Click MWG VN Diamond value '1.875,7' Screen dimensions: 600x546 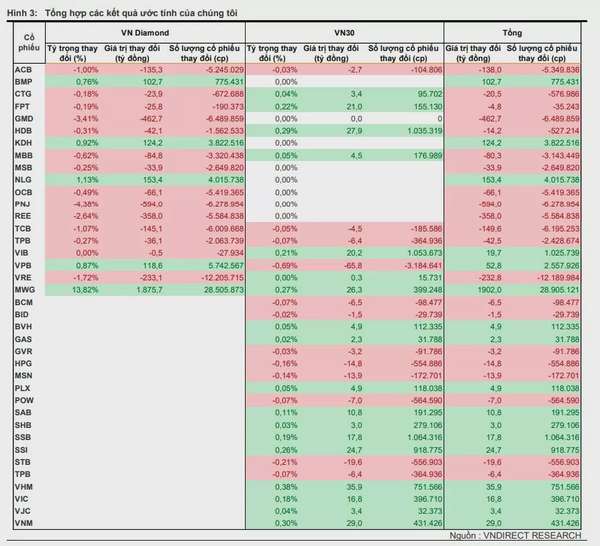pyautogui.click(x=150, y=290)
